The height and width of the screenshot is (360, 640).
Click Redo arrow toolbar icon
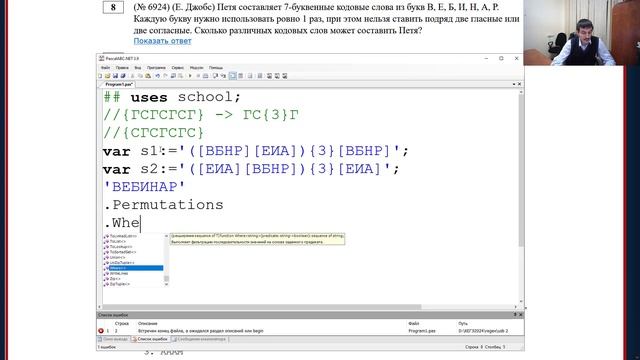tap(165, 76)
